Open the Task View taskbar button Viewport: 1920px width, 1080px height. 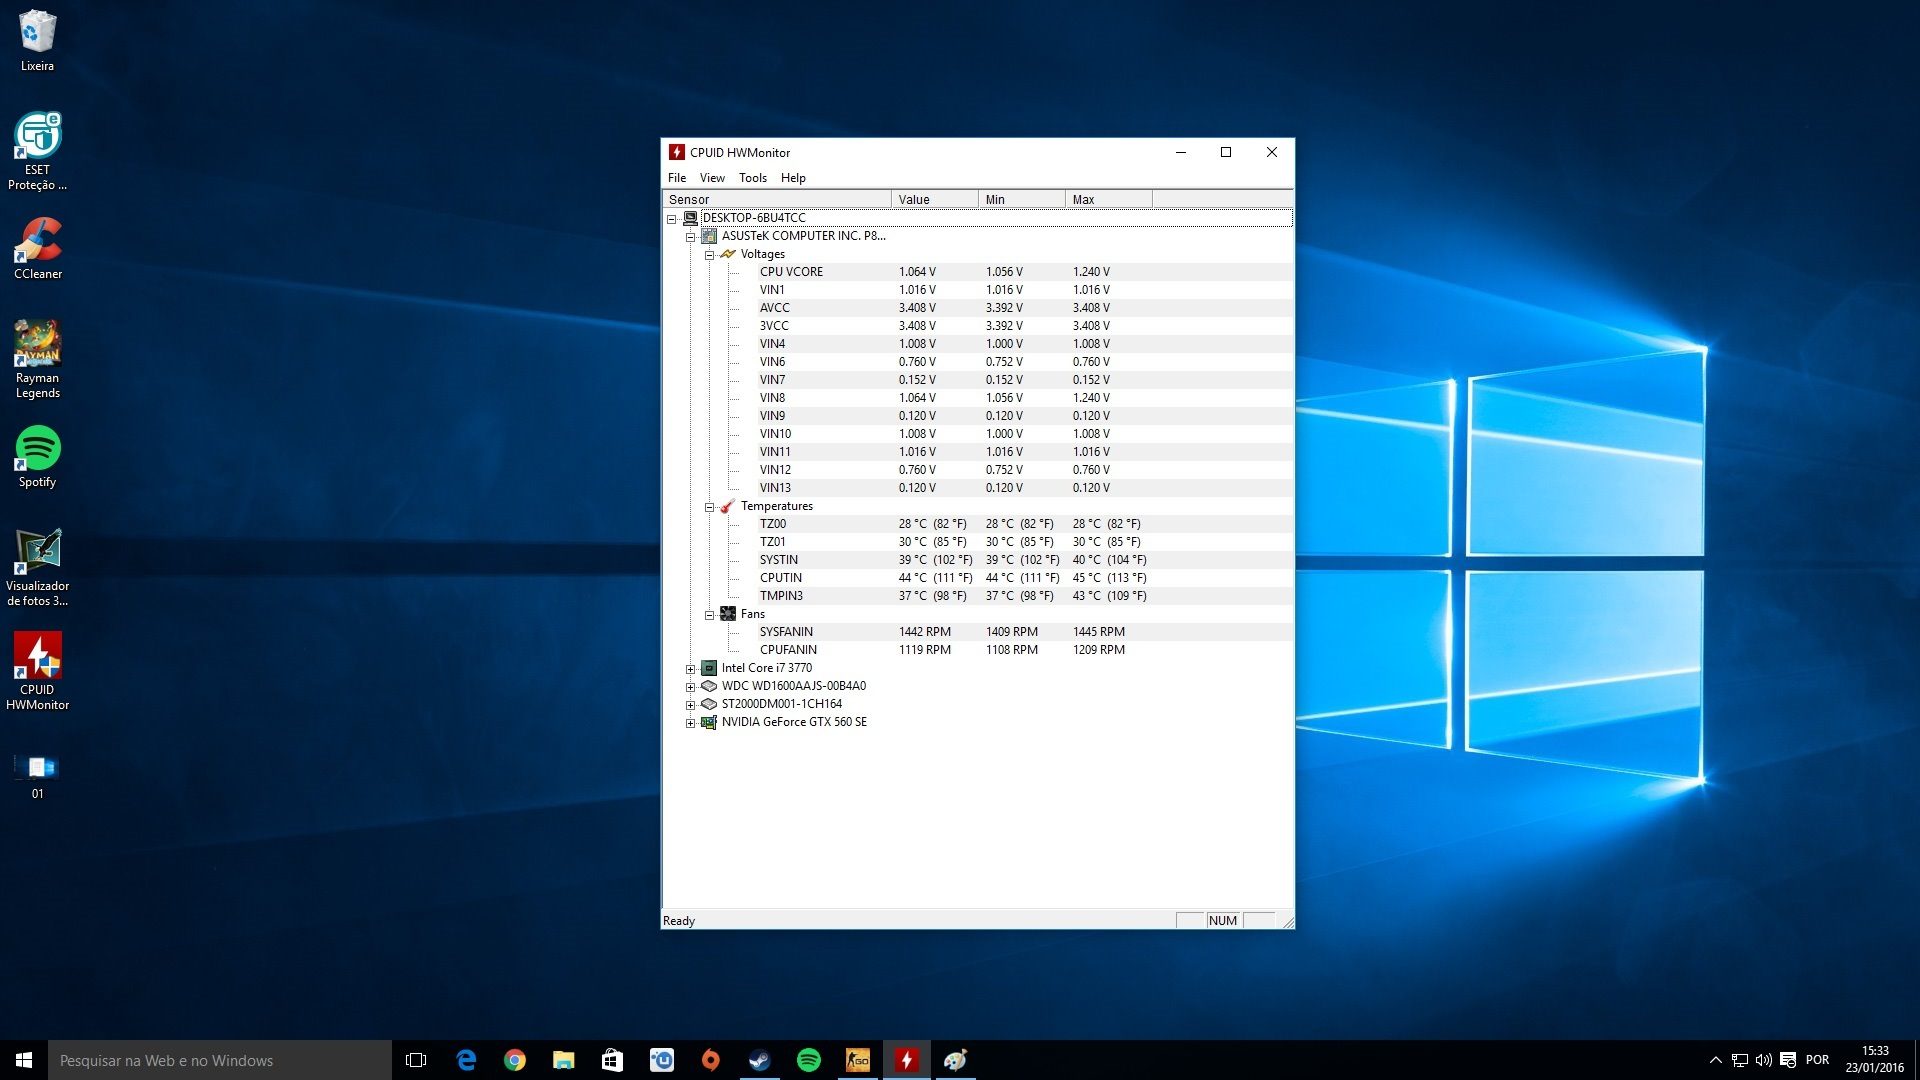[416, 1060]
